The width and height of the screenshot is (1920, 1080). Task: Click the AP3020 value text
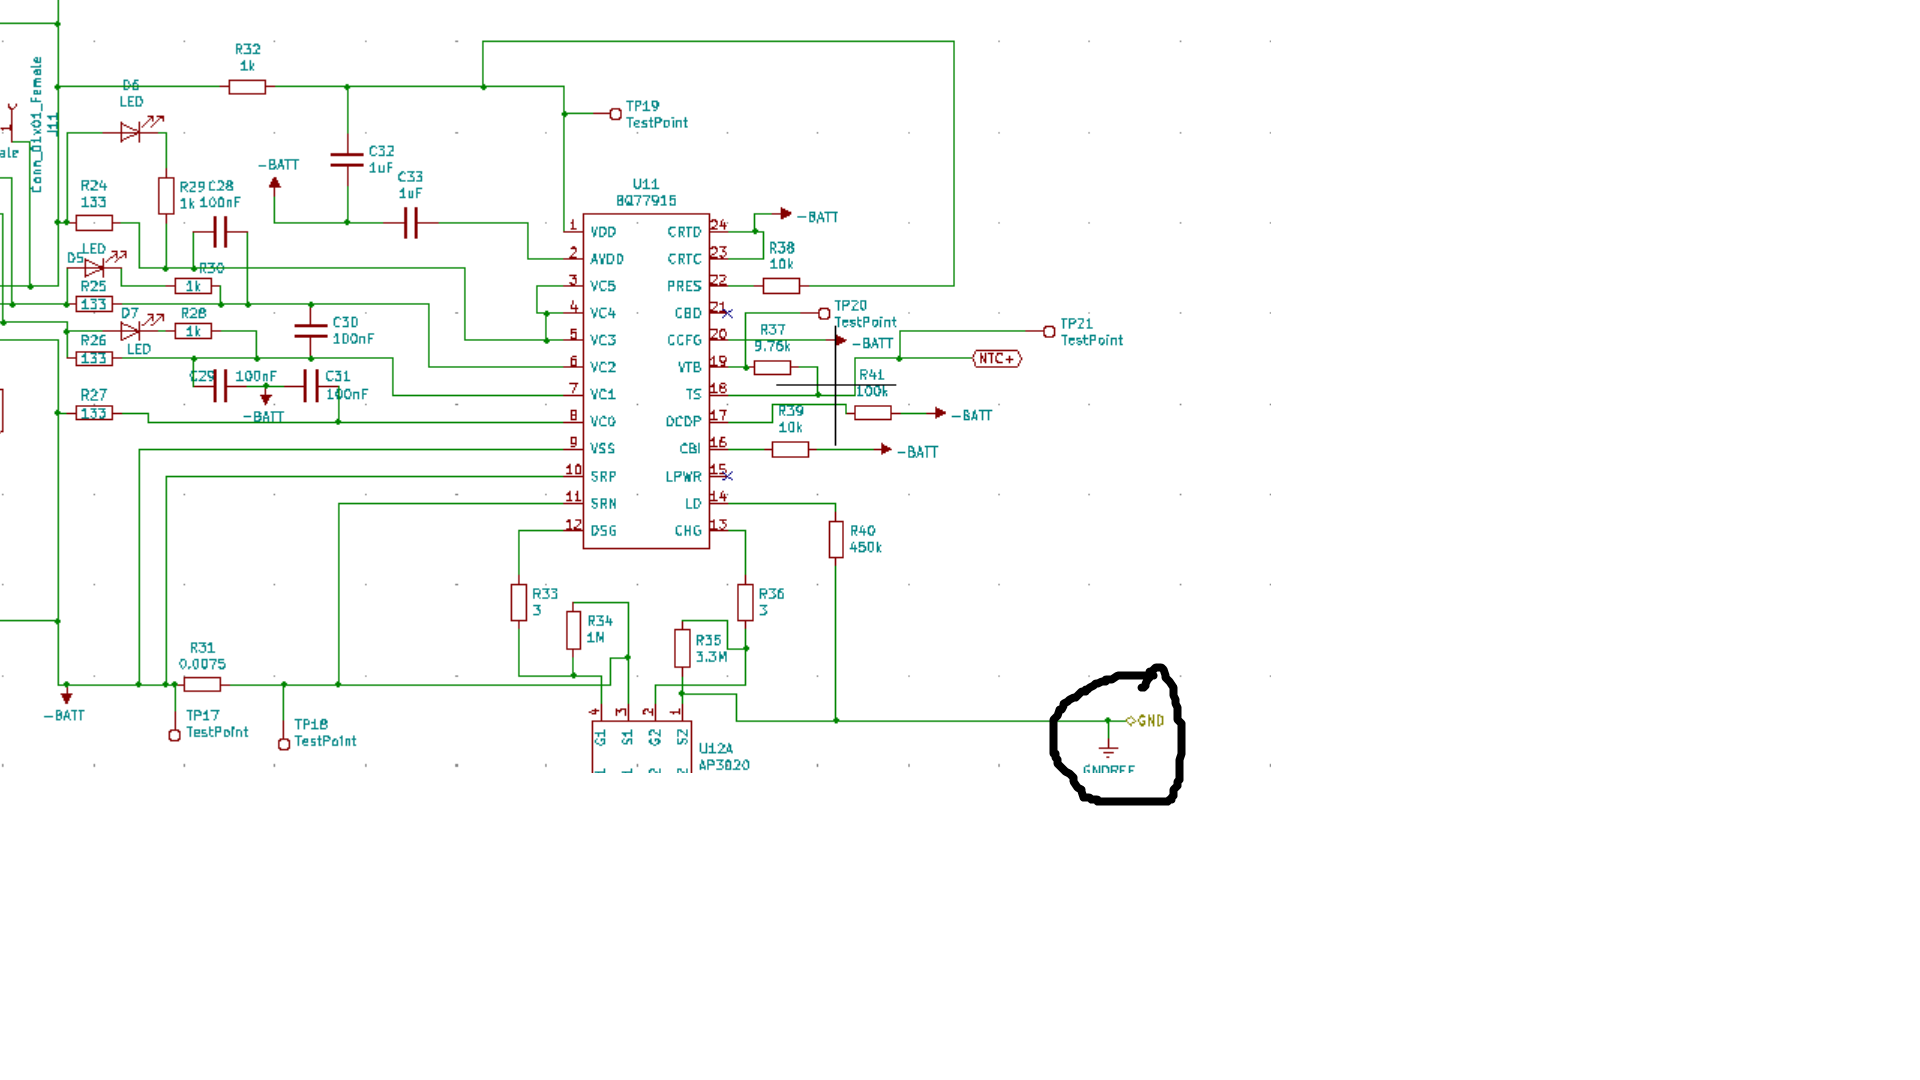coord(724,765)
